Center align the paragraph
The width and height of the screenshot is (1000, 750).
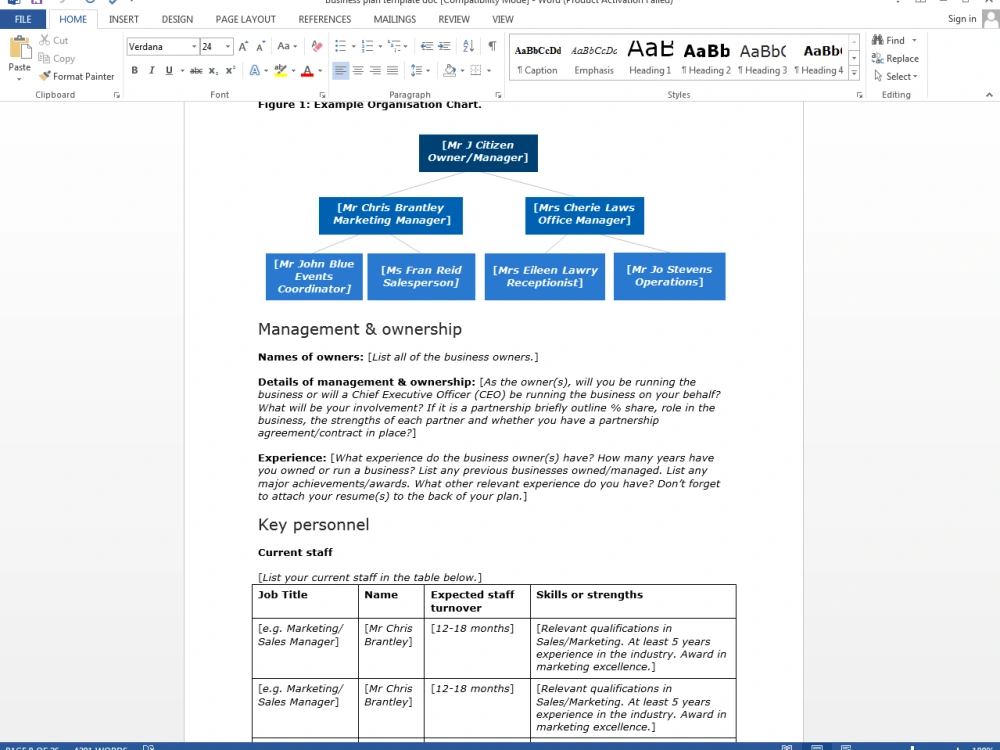point(358,70)
